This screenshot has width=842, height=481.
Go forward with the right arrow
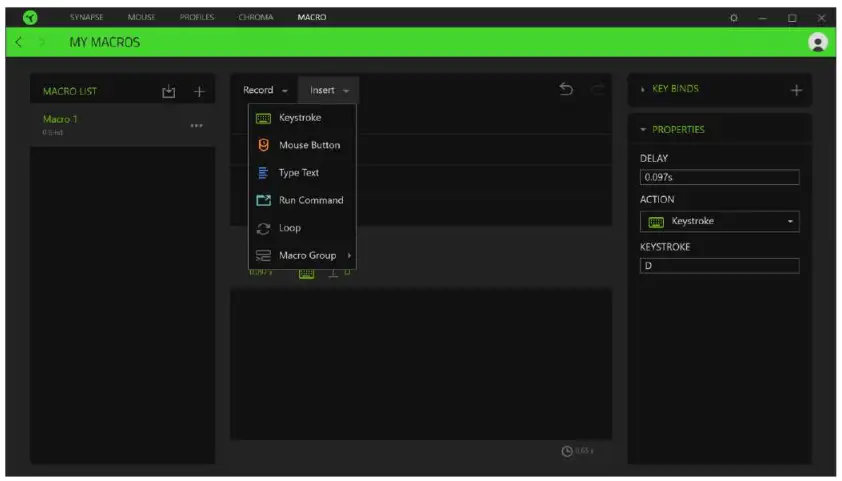(x=42, y=42)
